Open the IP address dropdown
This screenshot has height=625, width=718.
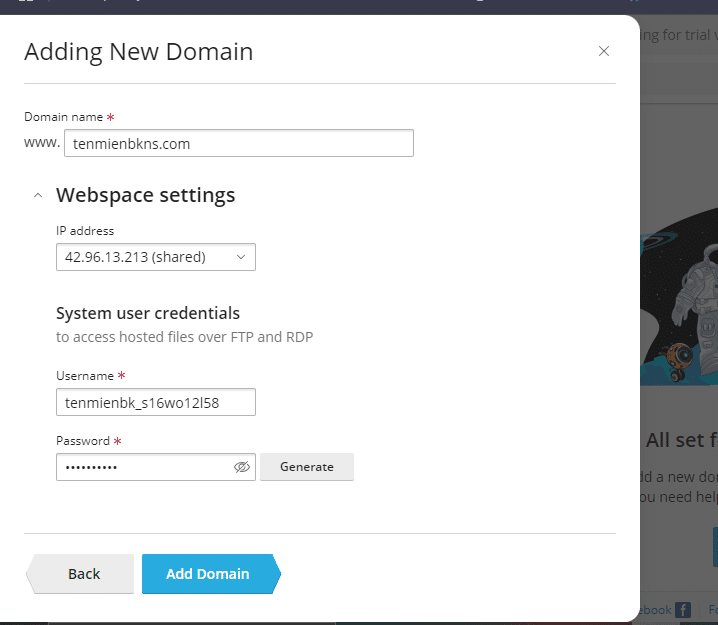[155, 257]
